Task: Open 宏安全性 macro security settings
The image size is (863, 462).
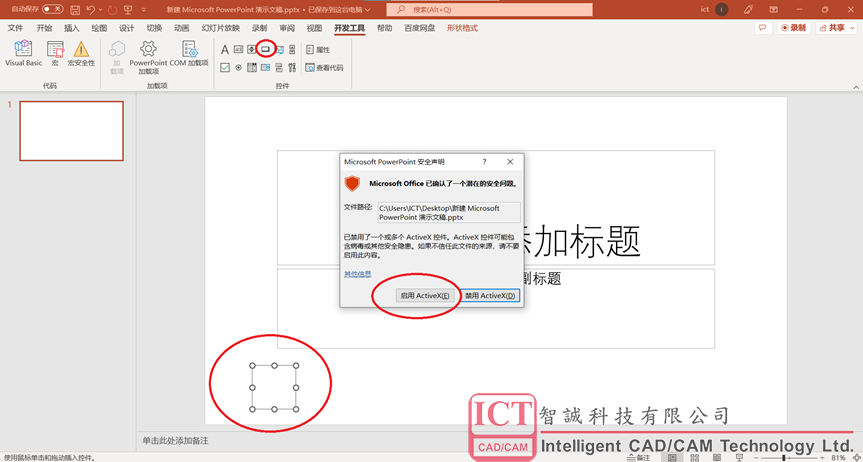Action: tap(81, 53)
